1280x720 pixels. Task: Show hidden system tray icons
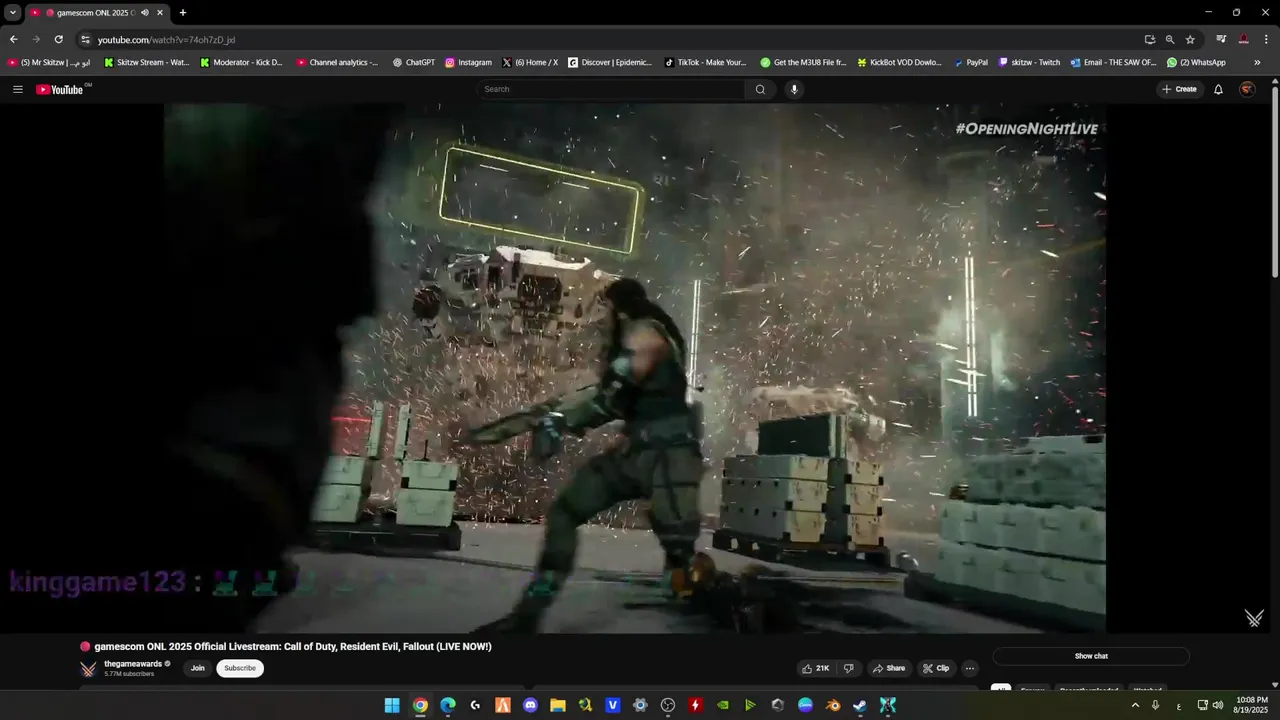pos(1135,705)
